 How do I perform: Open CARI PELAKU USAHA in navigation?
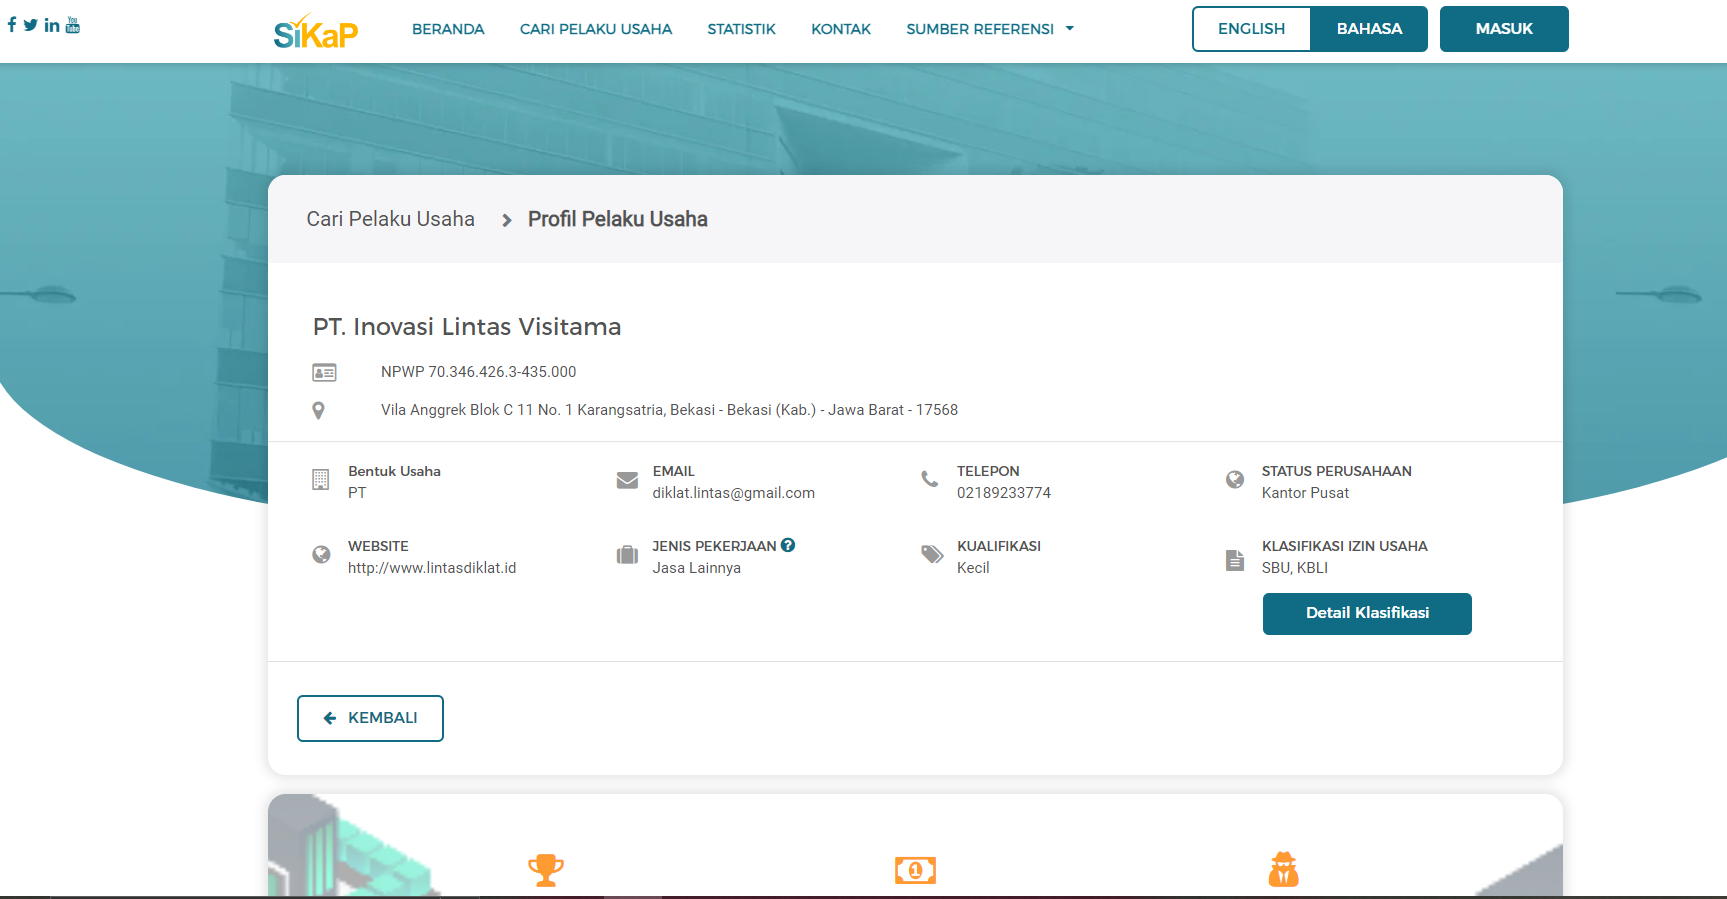pyautogui.click(x=596, y=29)
